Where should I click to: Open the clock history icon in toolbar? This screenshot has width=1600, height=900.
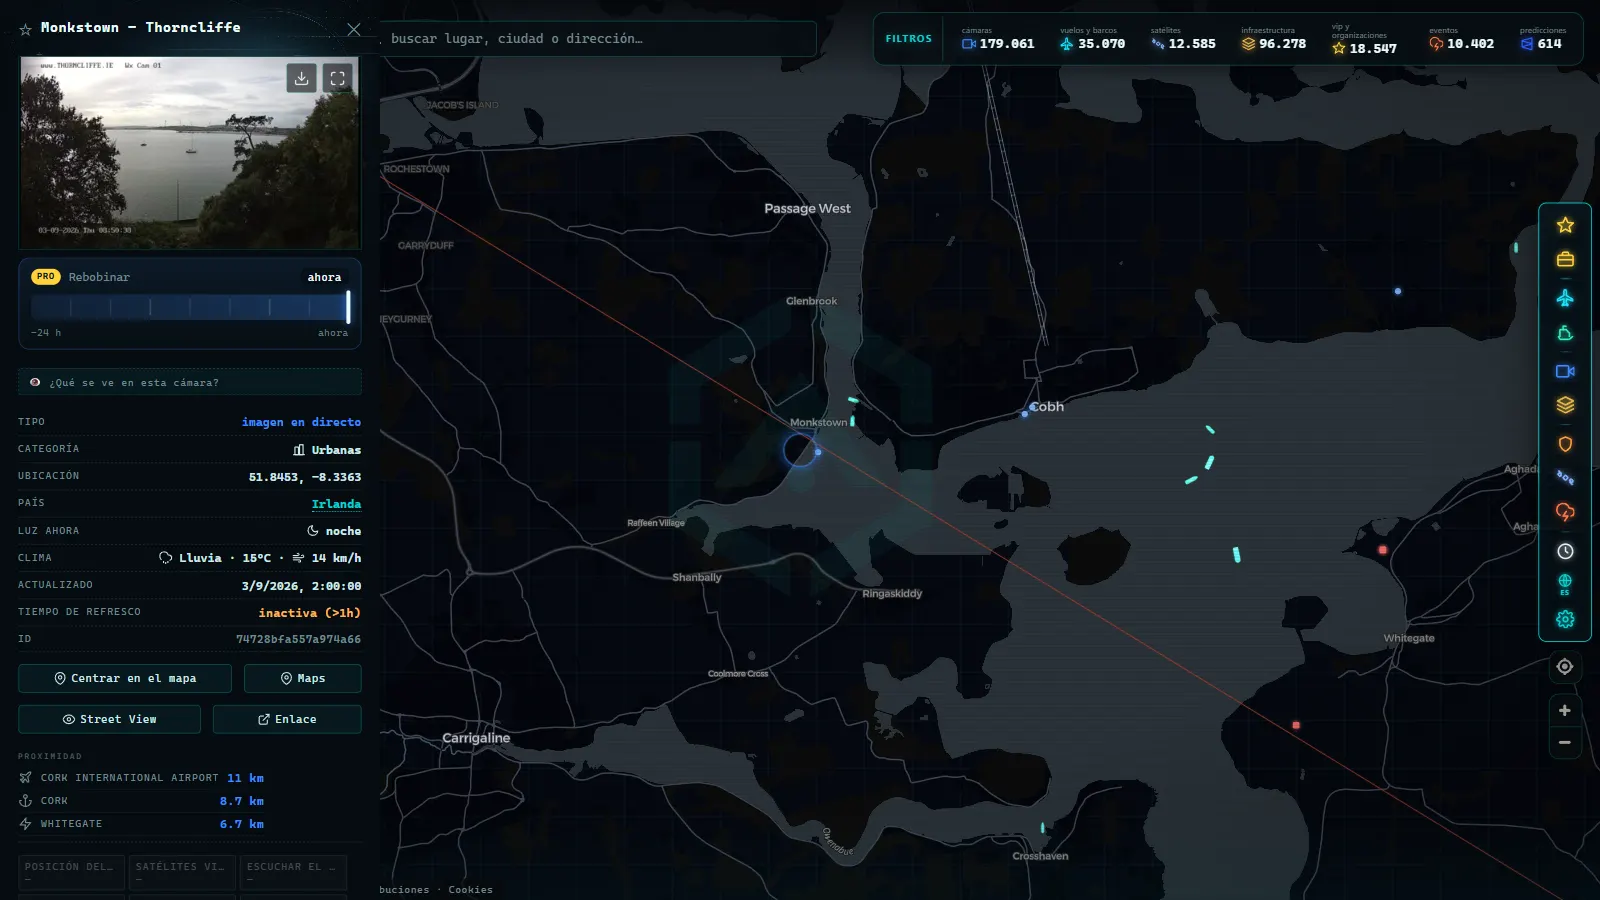(x=1565, y=551)
